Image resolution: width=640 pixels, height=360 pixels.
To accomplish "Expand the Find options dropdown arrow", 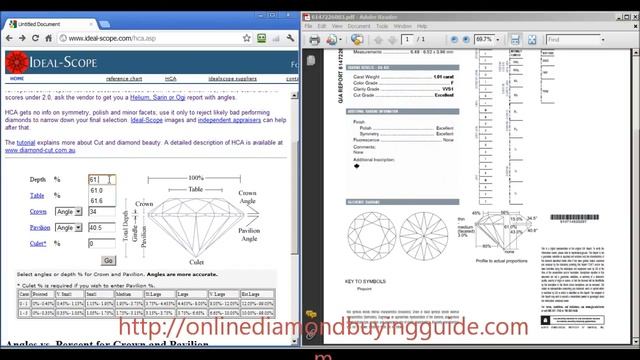I will (603, 40).
